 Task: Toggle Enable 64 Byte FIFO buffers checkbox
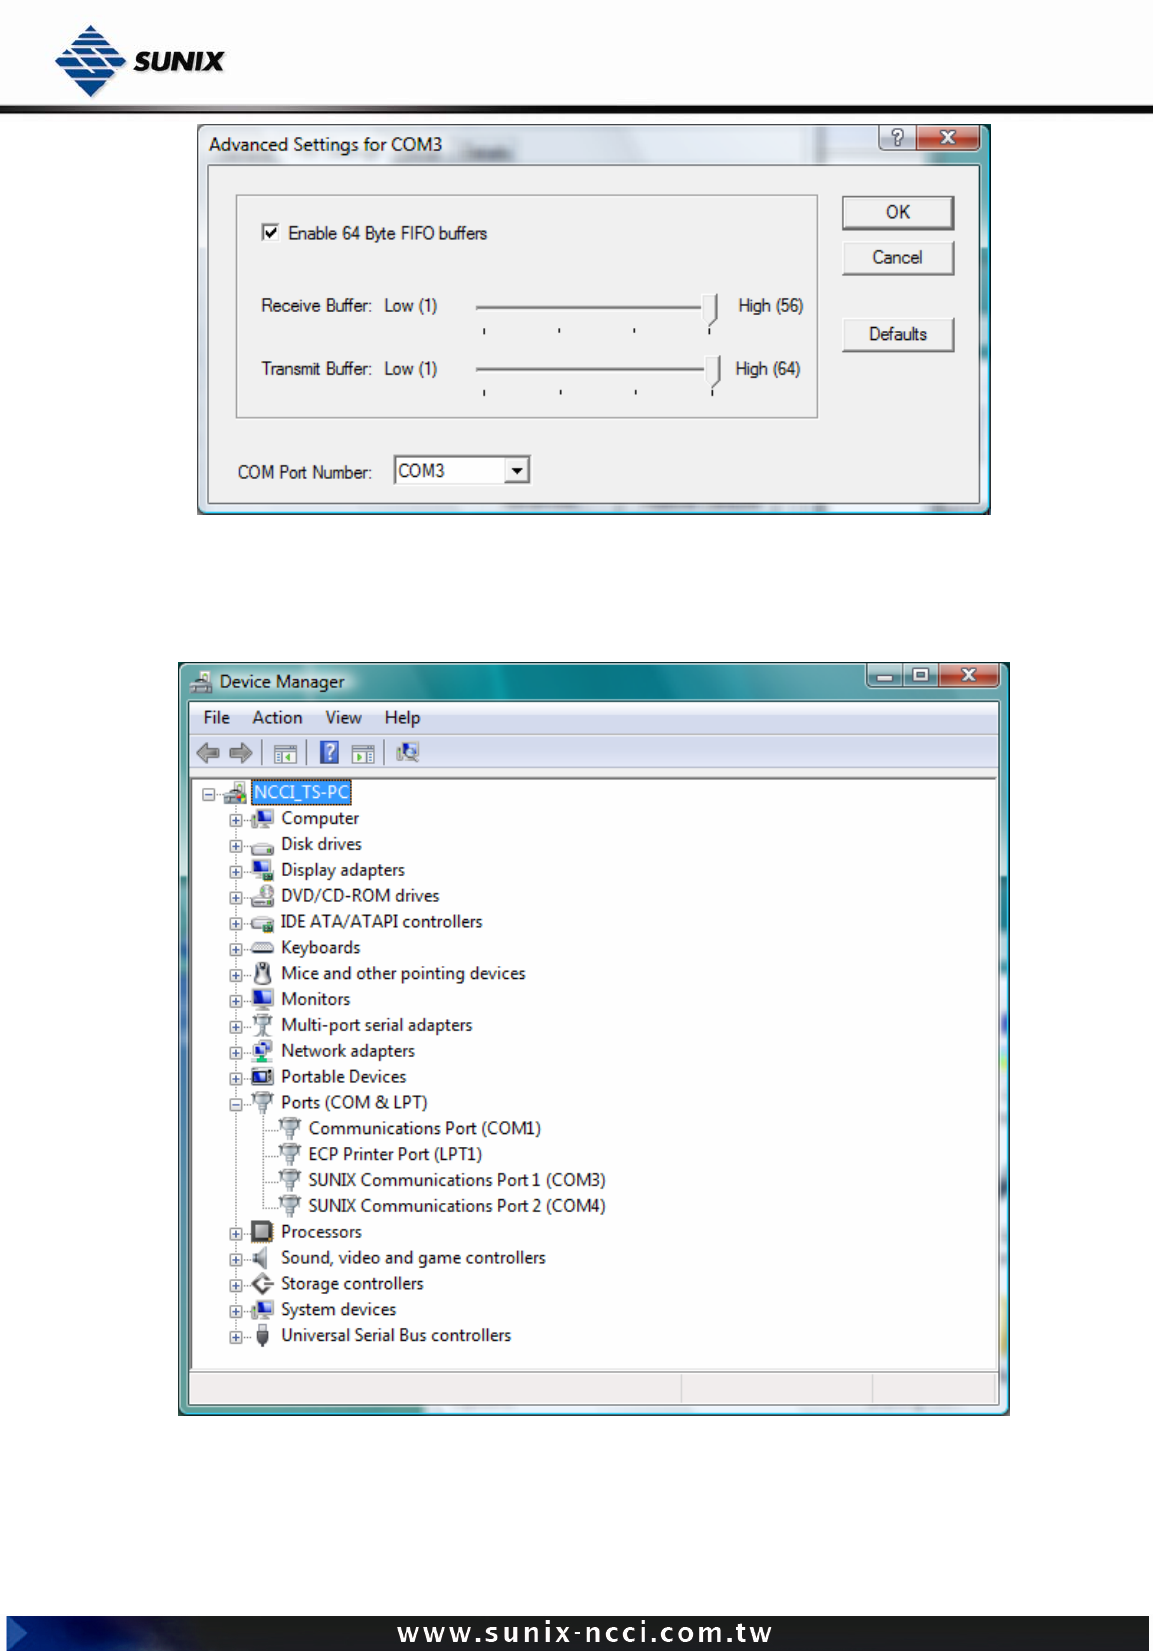pyautogui.click(x=270, y=232)
